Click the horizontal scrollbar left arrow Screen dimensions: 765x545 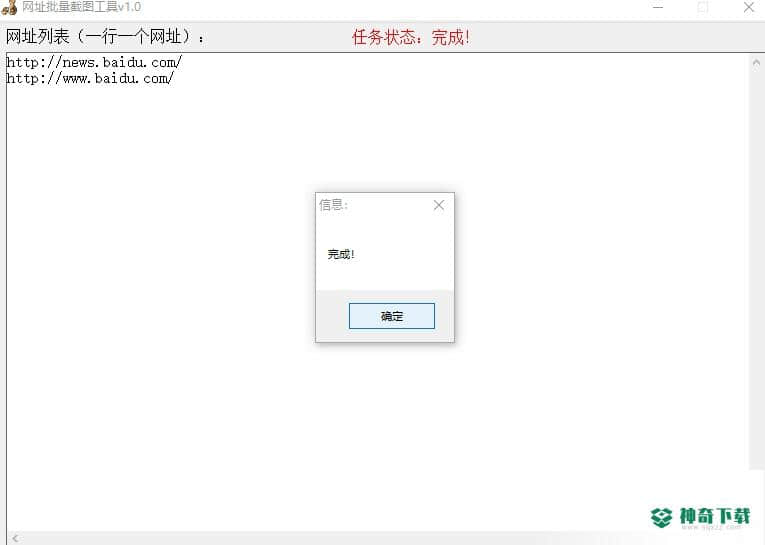15,538
